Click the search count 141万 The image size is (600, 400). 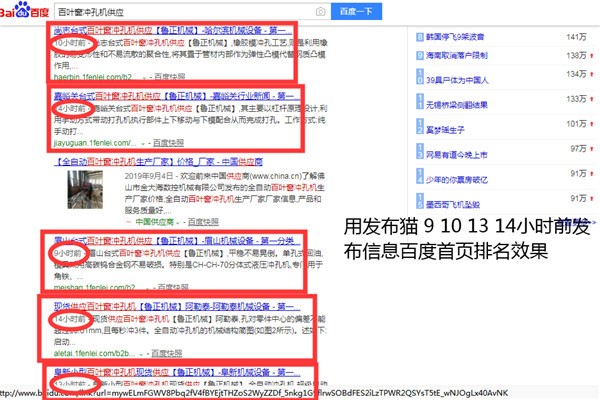(x=576, y=37)
